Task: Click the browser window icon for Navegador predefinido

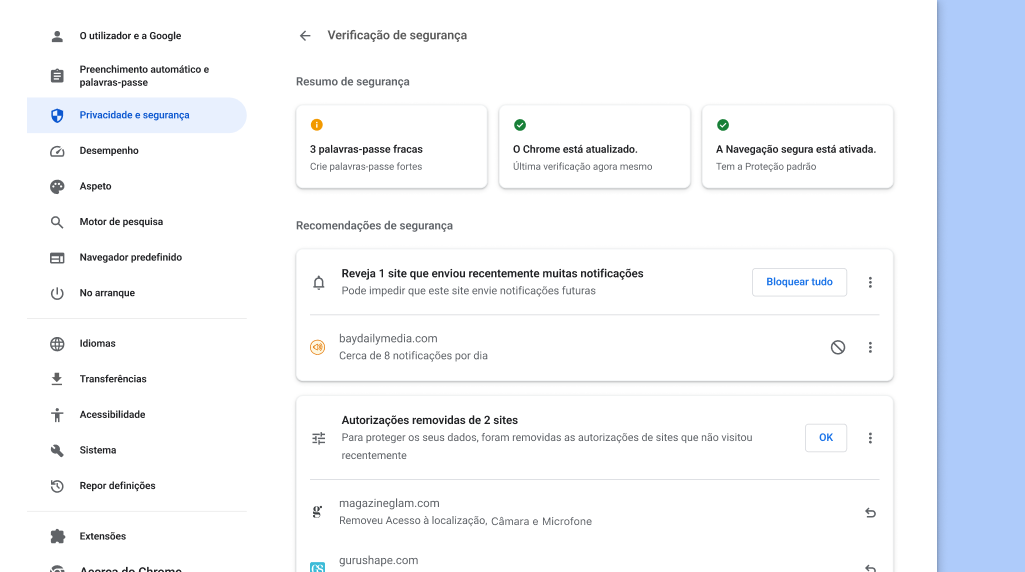Action: tap(58, 258)
